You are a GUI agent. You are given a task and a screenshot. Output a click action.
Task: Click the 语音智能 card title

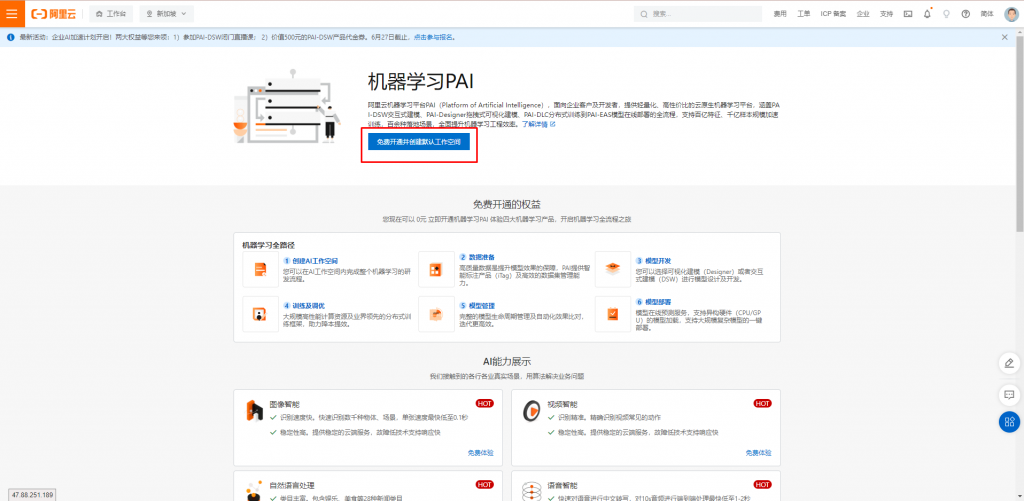562,485
